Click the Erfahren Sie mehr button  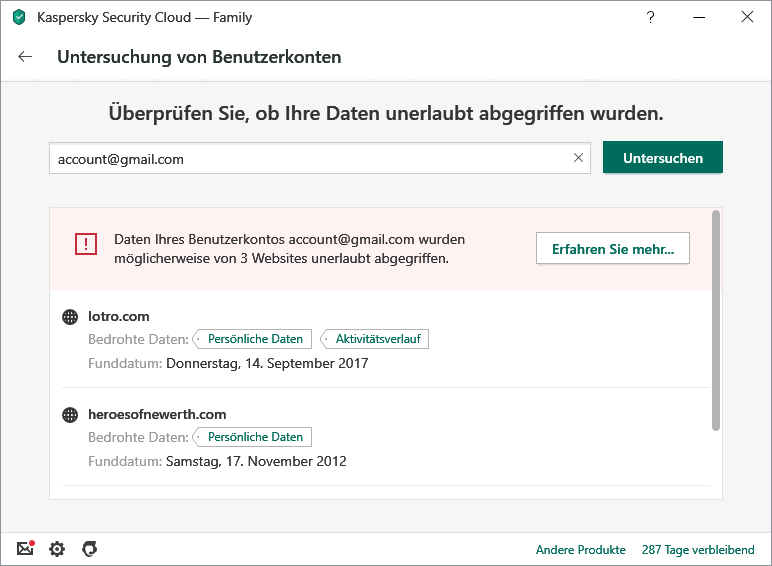(613, 249)
